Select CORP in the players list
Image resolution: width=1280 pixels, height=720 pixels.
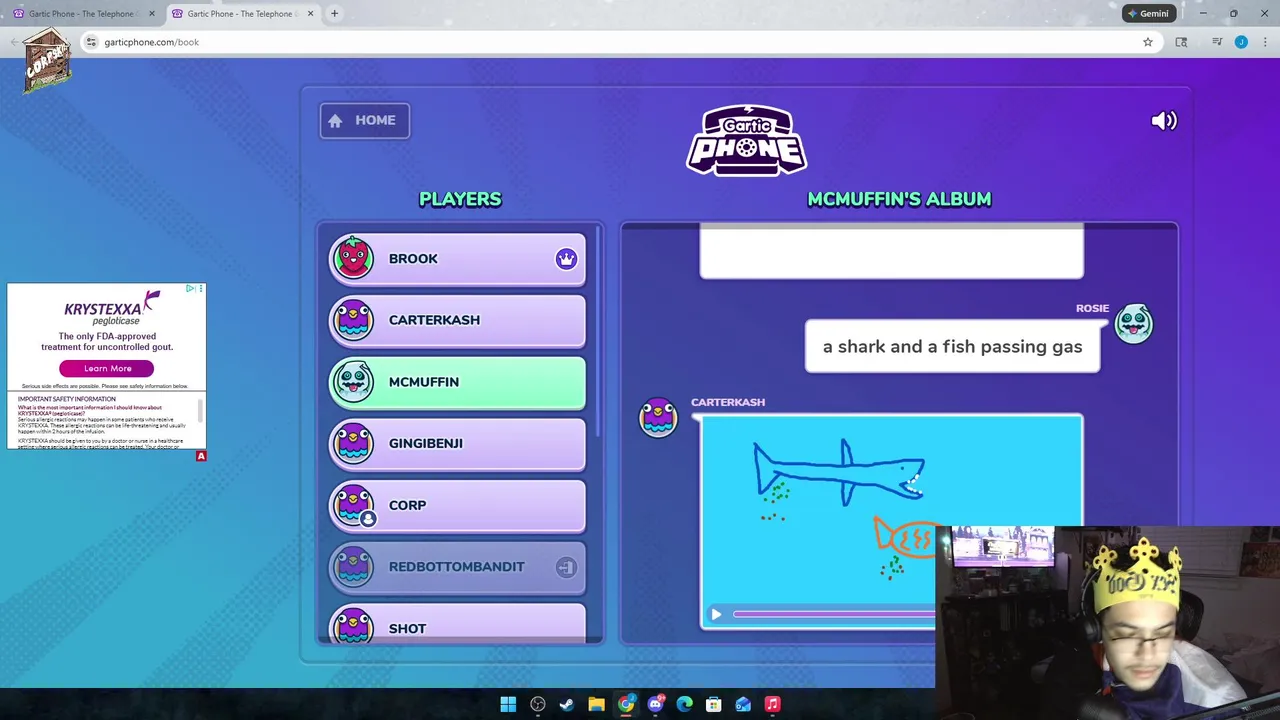click(x=458, y=505)
